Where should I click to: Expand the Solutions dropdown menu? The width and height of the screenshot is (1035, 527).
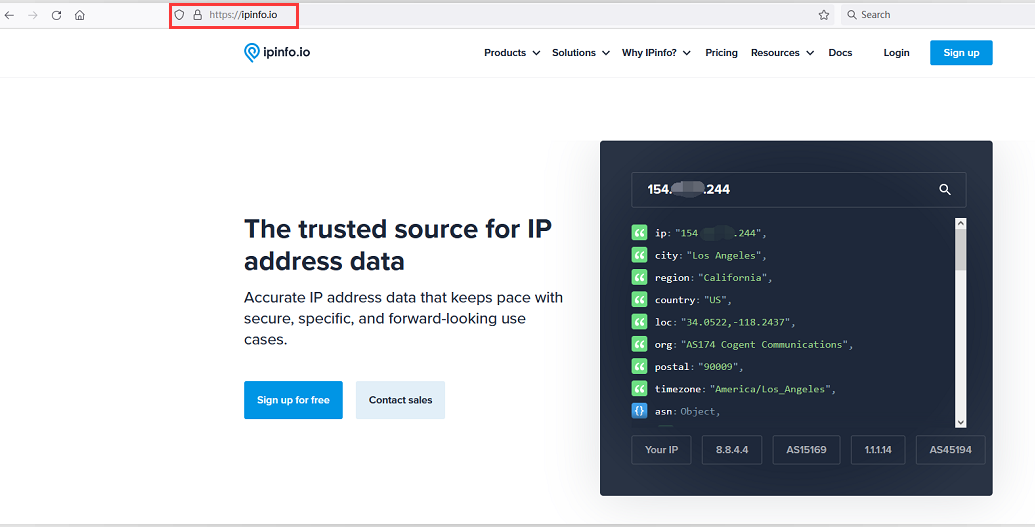(x=581, y=53)
